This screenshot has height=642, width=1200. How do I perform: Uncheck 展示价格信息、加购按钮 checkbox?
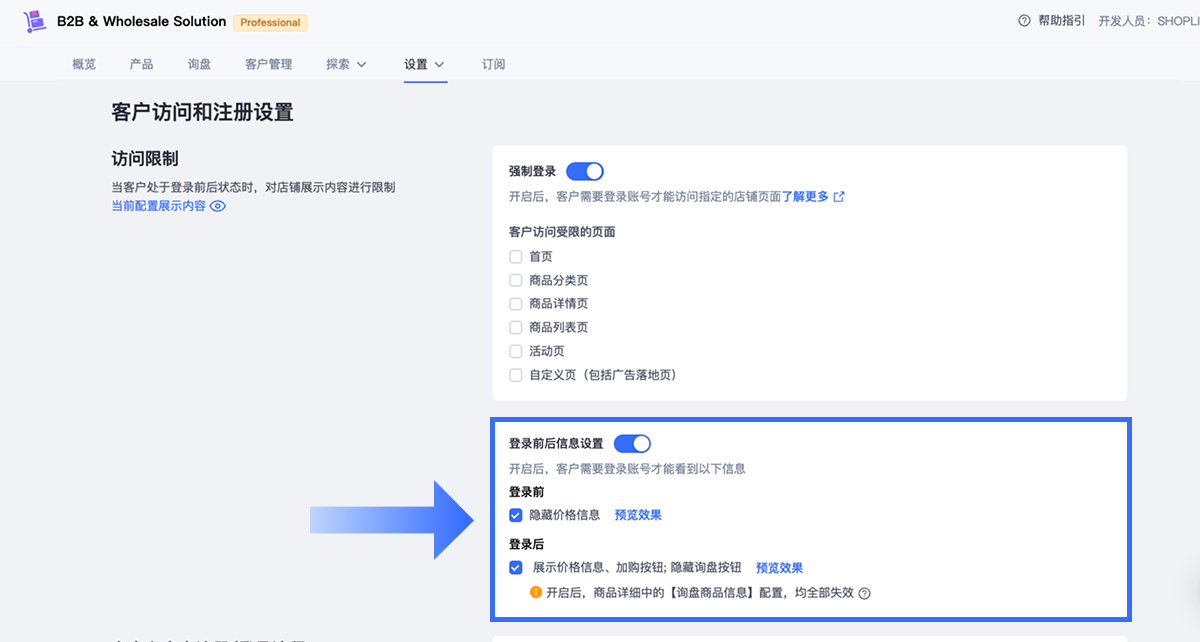[516, 568]
